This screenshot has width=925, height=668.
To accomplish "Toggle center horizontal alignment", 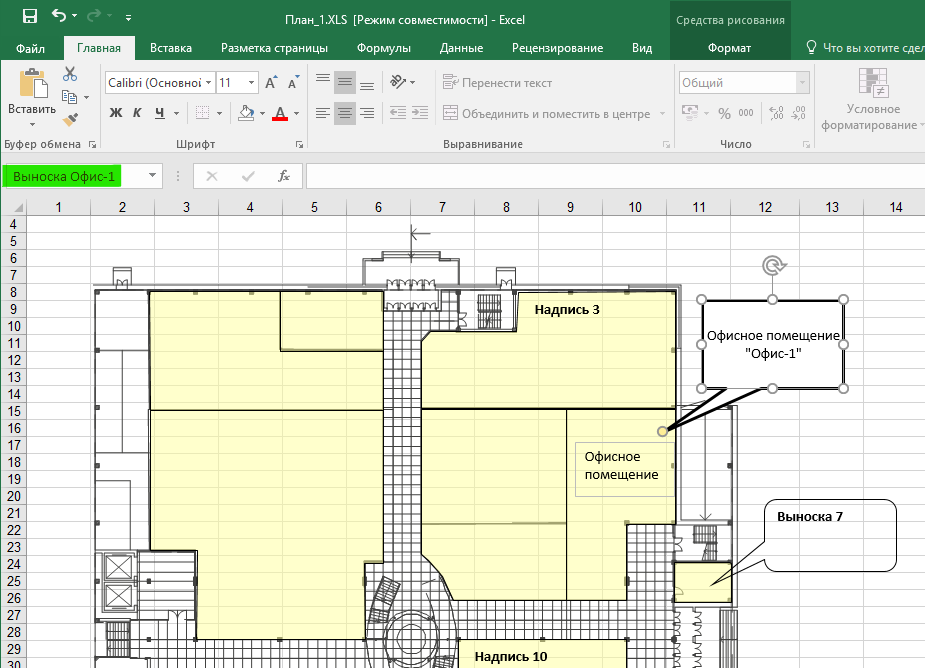I will coord(344,113).
